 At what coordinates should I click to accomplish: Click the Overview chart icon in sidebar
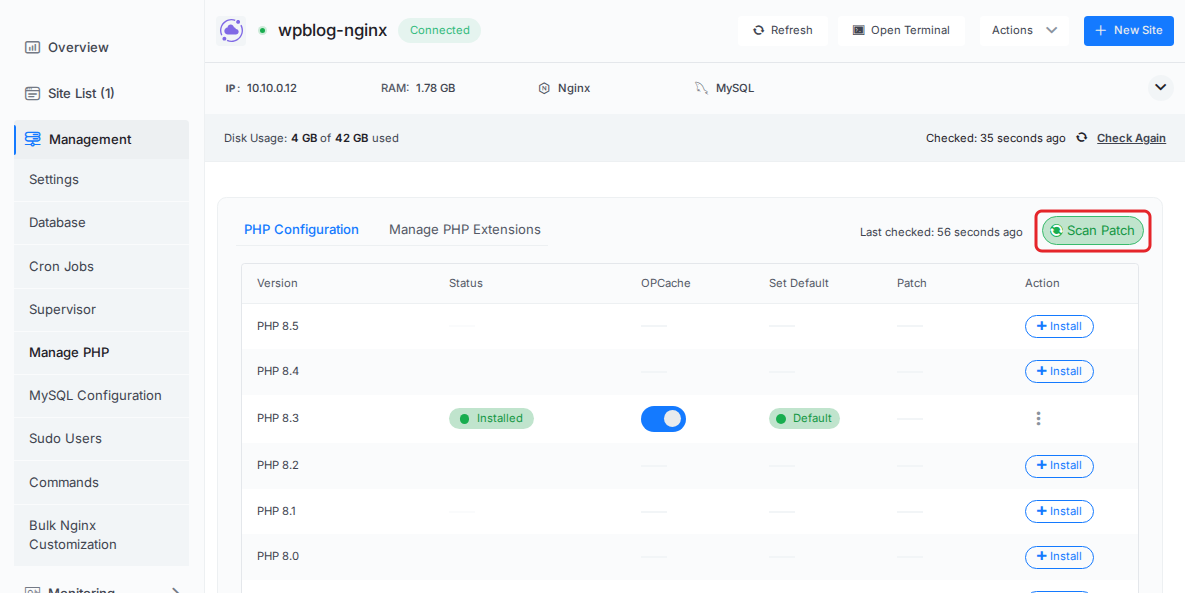coord(32,48)
